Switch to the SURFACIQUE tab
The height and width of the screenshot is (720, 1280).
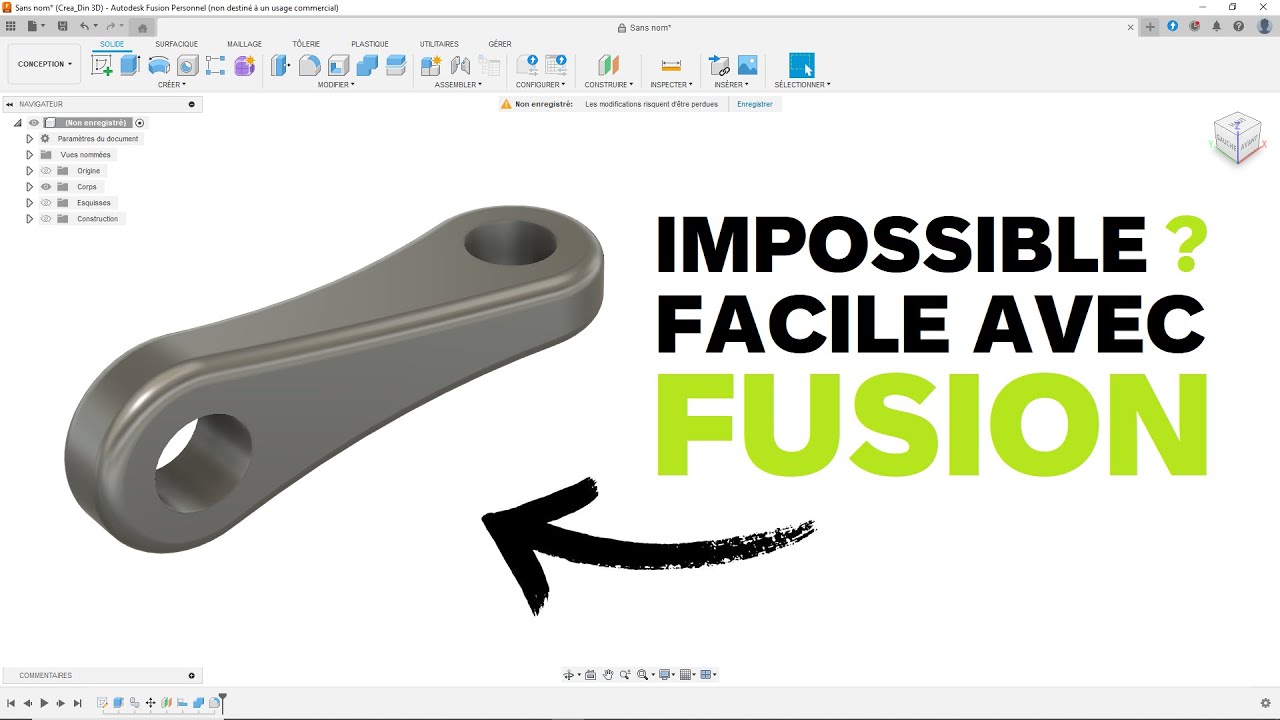click(177, 44)
